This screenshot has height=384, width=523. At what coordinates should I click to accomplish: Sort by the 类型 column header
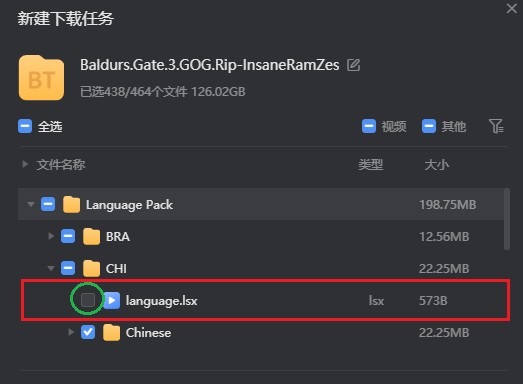tap(371, 164)
